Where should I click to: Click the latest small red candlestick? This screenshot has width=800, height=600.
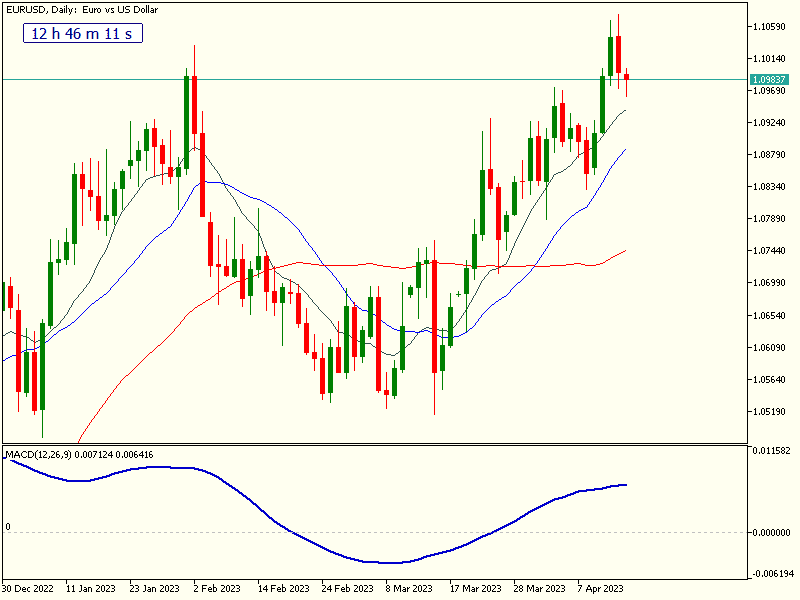(x=627, y=77)
